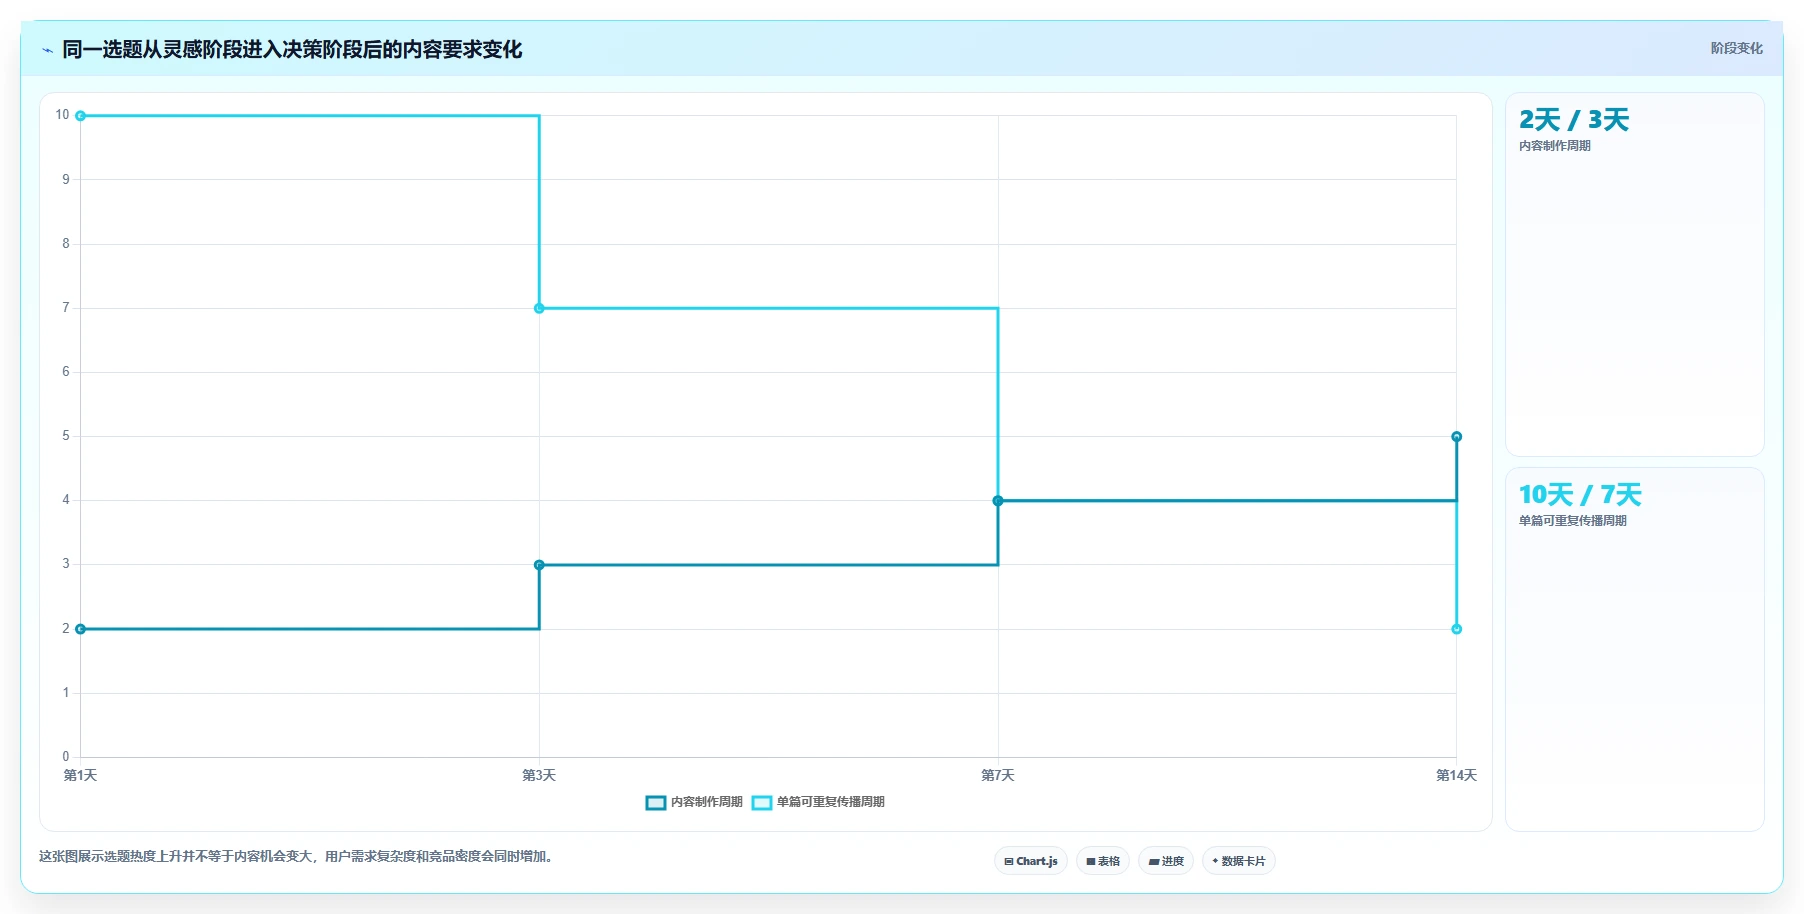
Task: Click the 单篇可重复传播周期 caption in side card
Action: pos(1573,521)
